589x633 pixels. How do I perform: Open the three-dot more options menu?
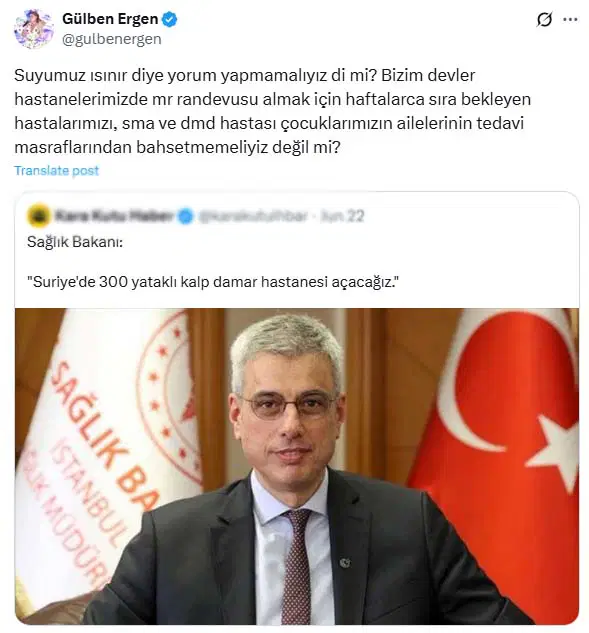point(570,19)
